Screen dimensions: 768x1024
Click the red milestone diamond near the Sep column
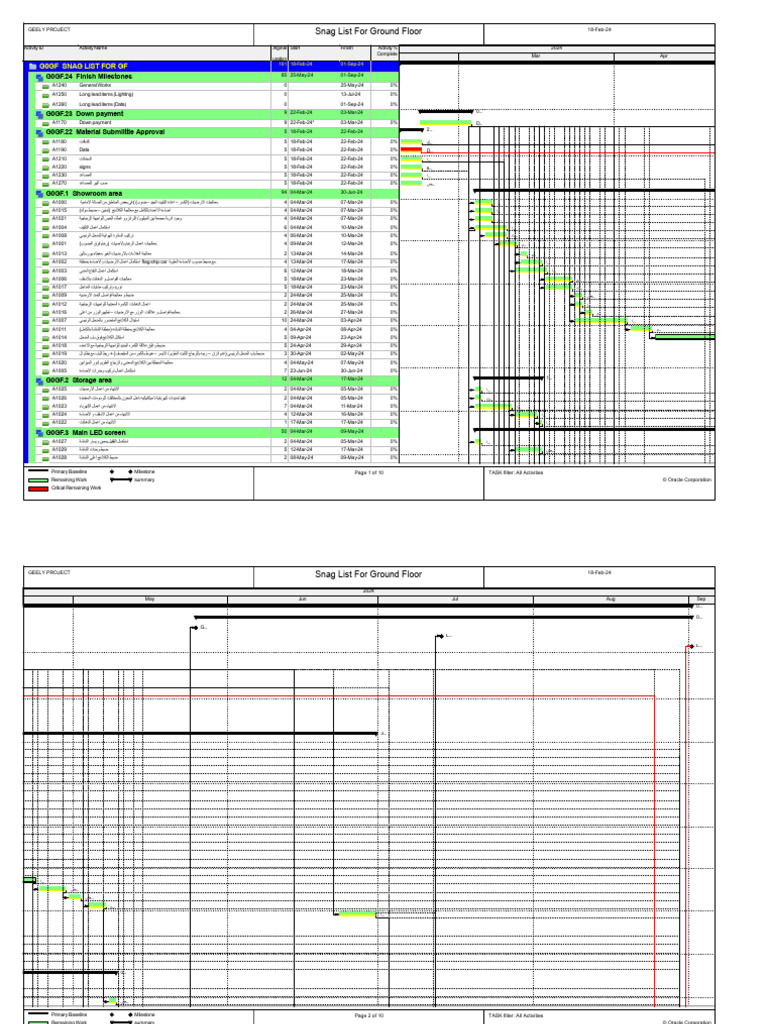tap(692, 647)
